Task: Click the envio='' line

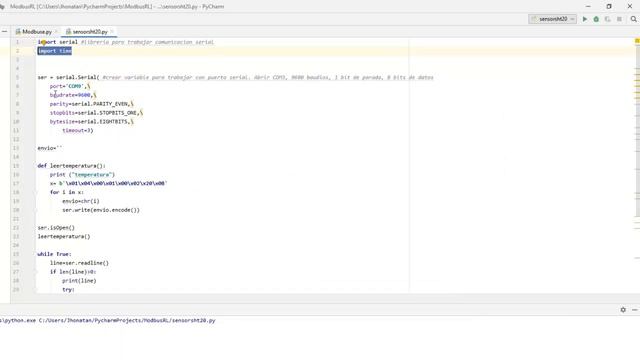Action: coord(50,148)
